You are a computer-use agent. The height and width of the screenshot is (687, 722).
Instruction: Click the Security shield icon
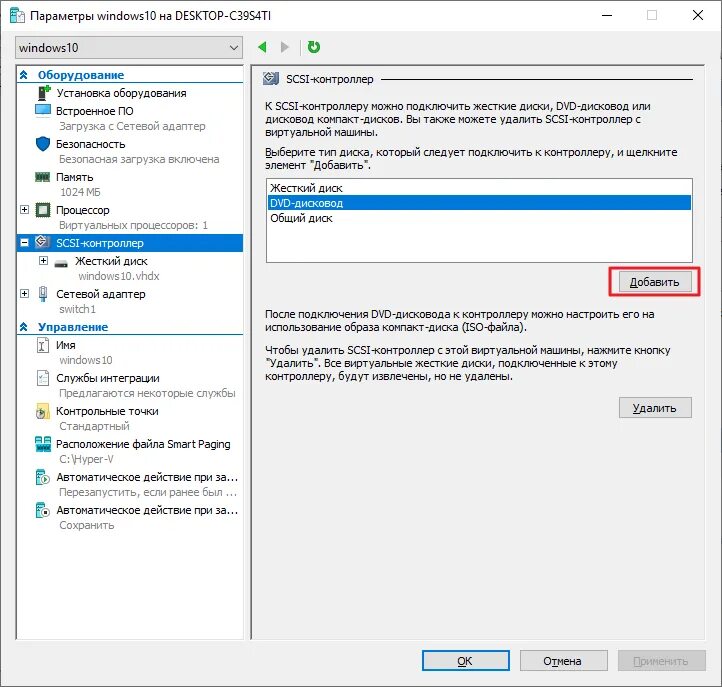point(43,144)
